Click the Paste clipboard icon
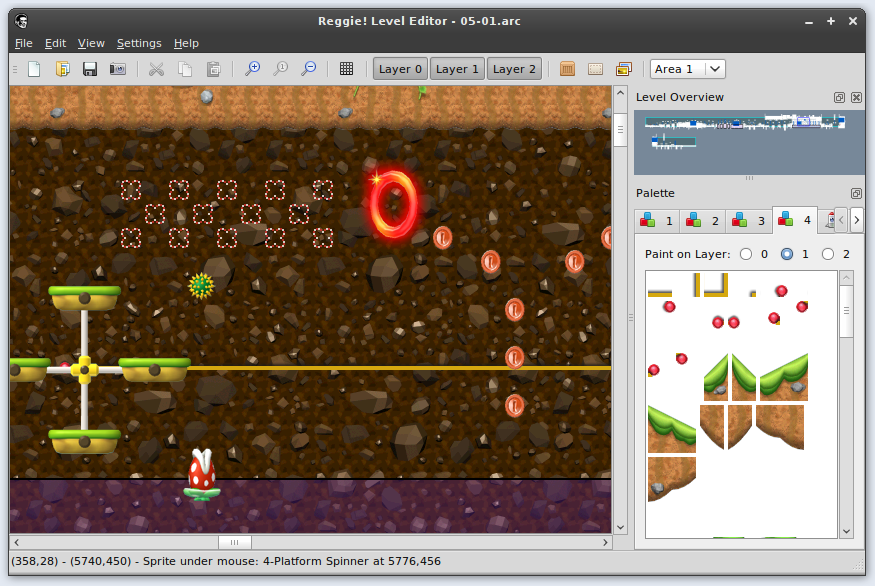This screenshot has height=586, width=875. 213,69
